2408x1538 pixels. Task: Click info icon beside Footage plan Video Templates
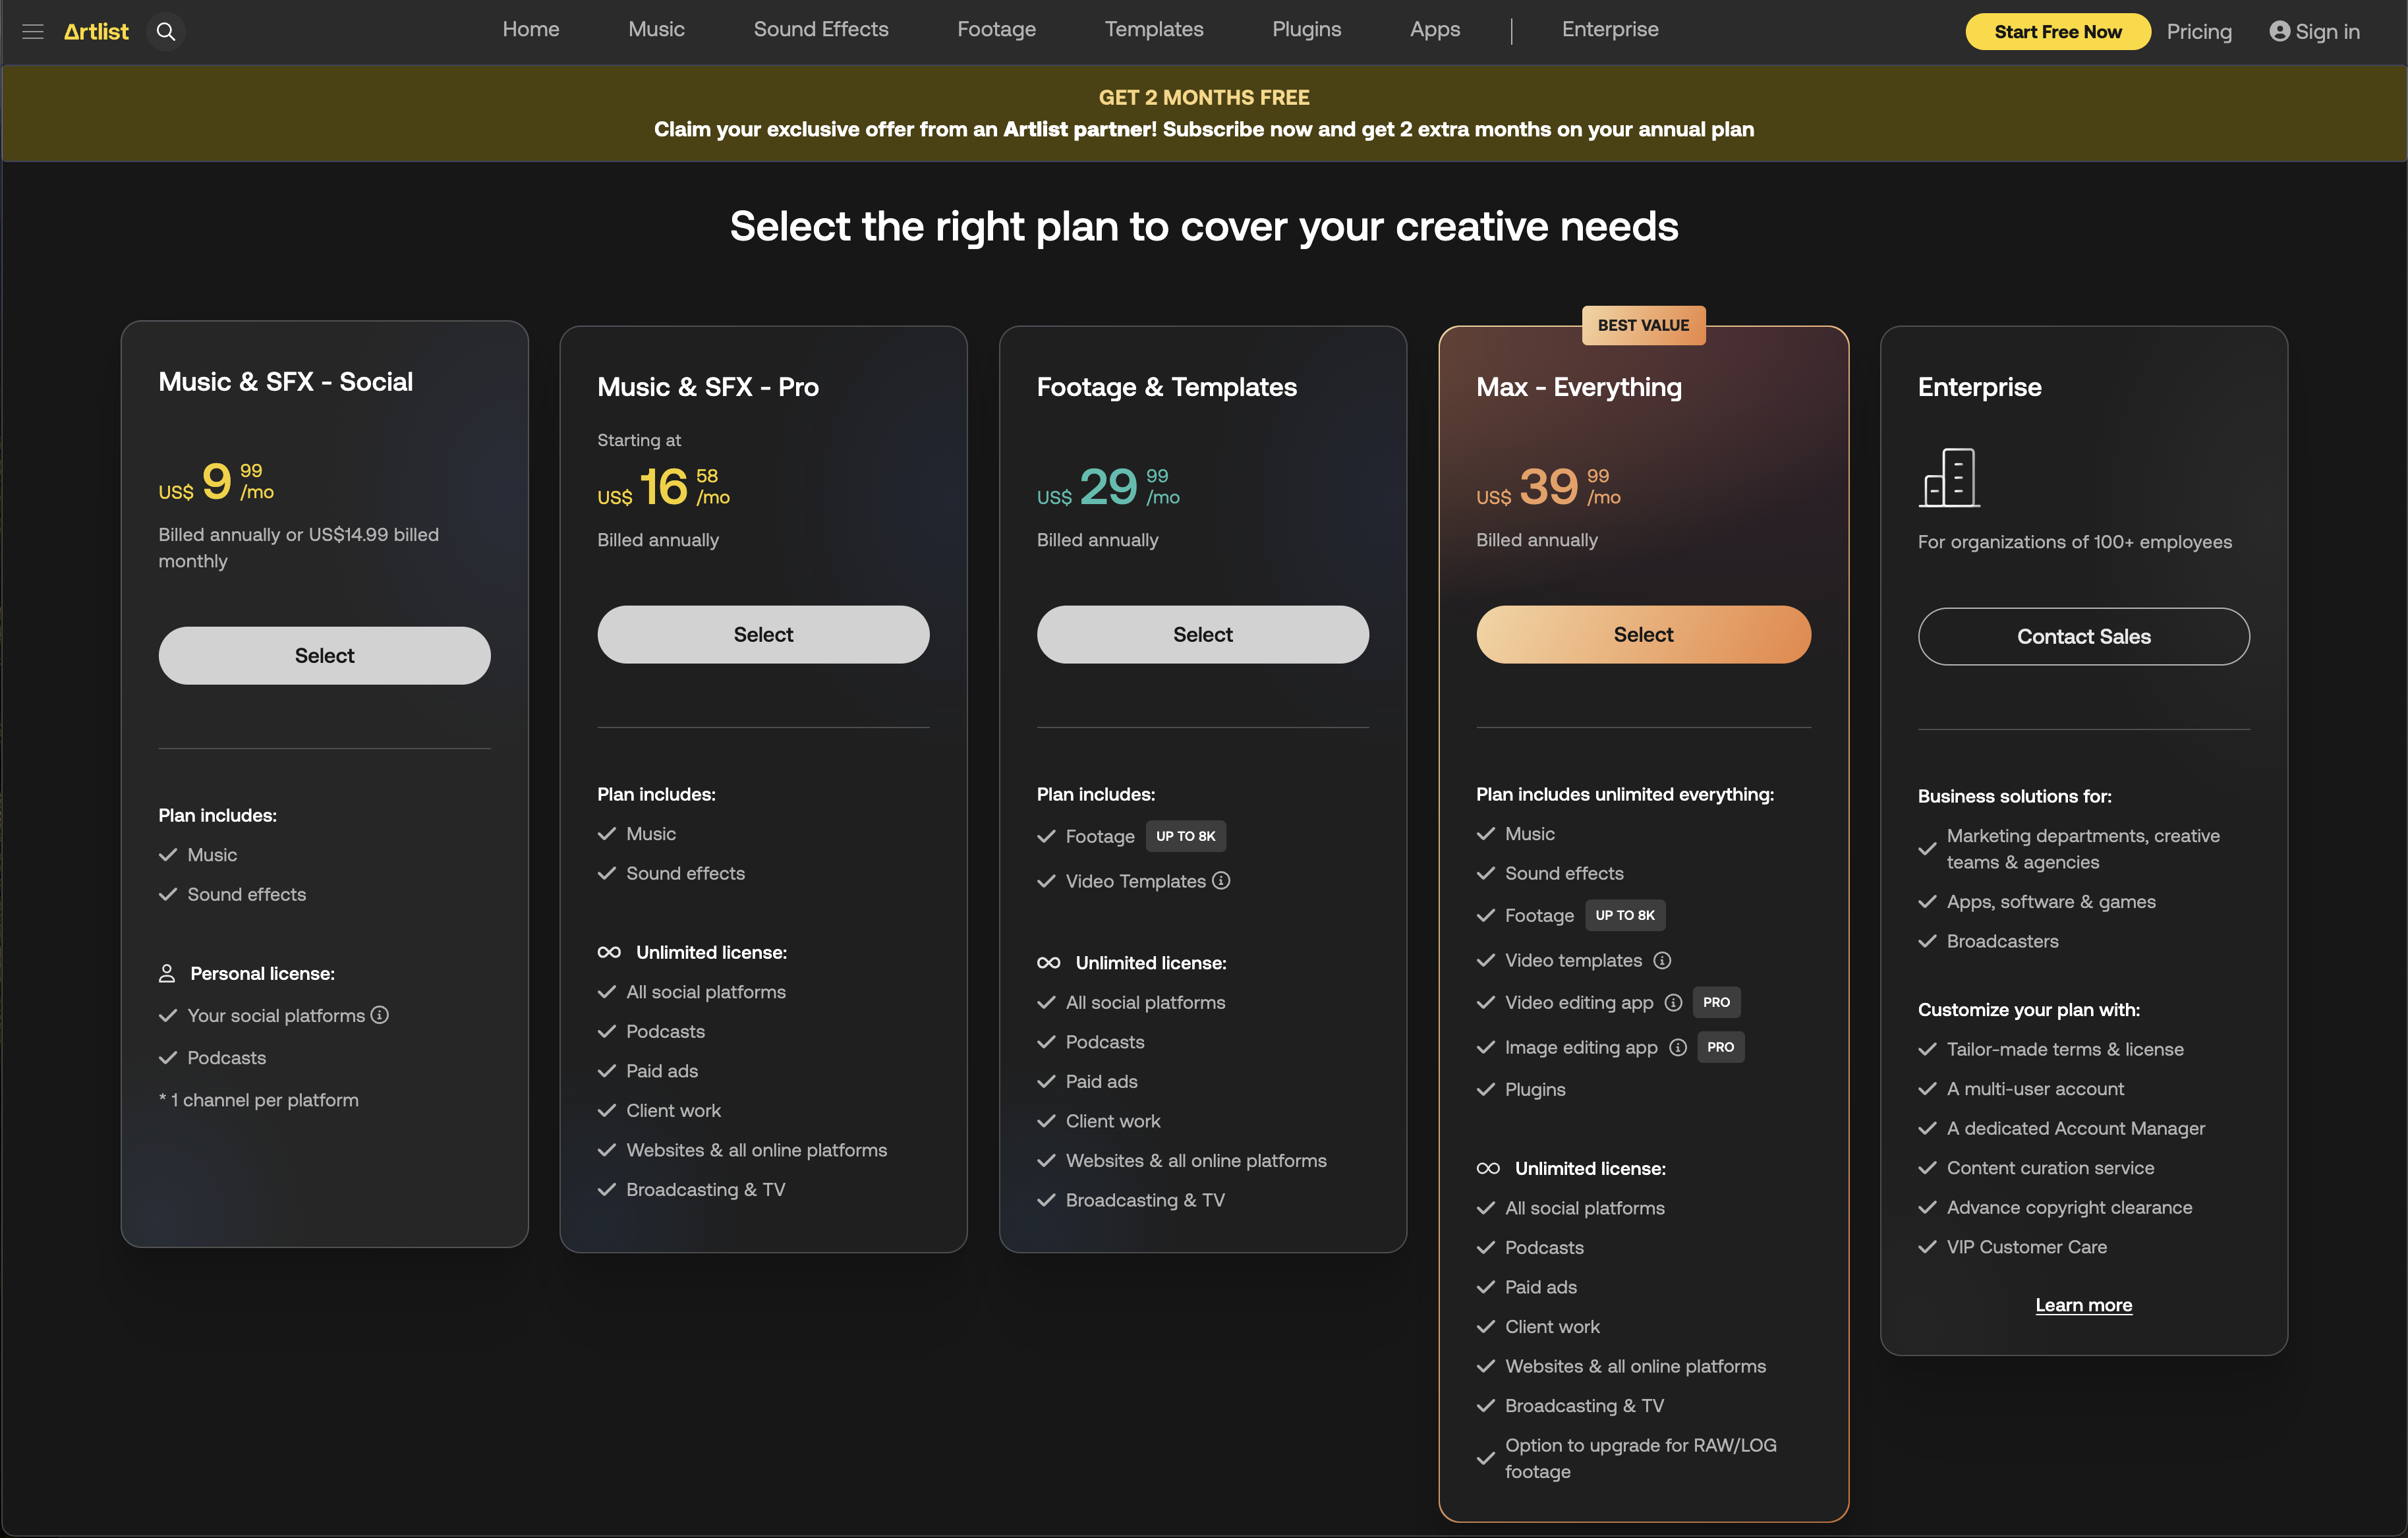1221,880
